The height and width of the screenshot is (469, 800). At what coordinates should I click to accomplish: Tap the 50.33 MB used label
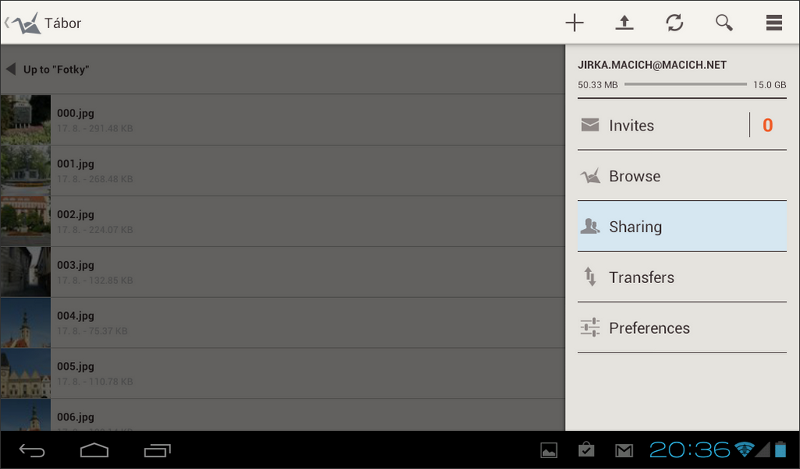tap(597, 85)
